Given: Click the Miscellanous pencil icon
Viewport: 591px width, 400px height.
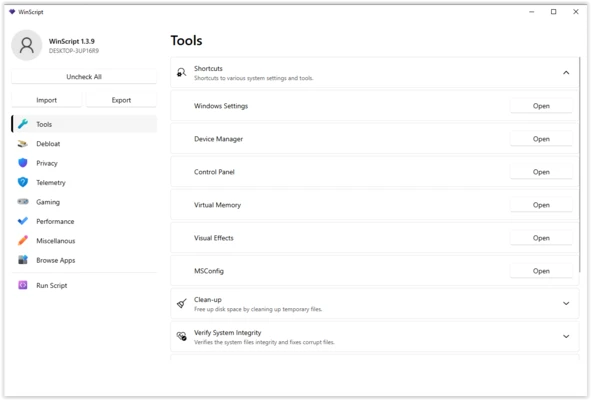Looking at the screenshot, I should click(23, 241).
